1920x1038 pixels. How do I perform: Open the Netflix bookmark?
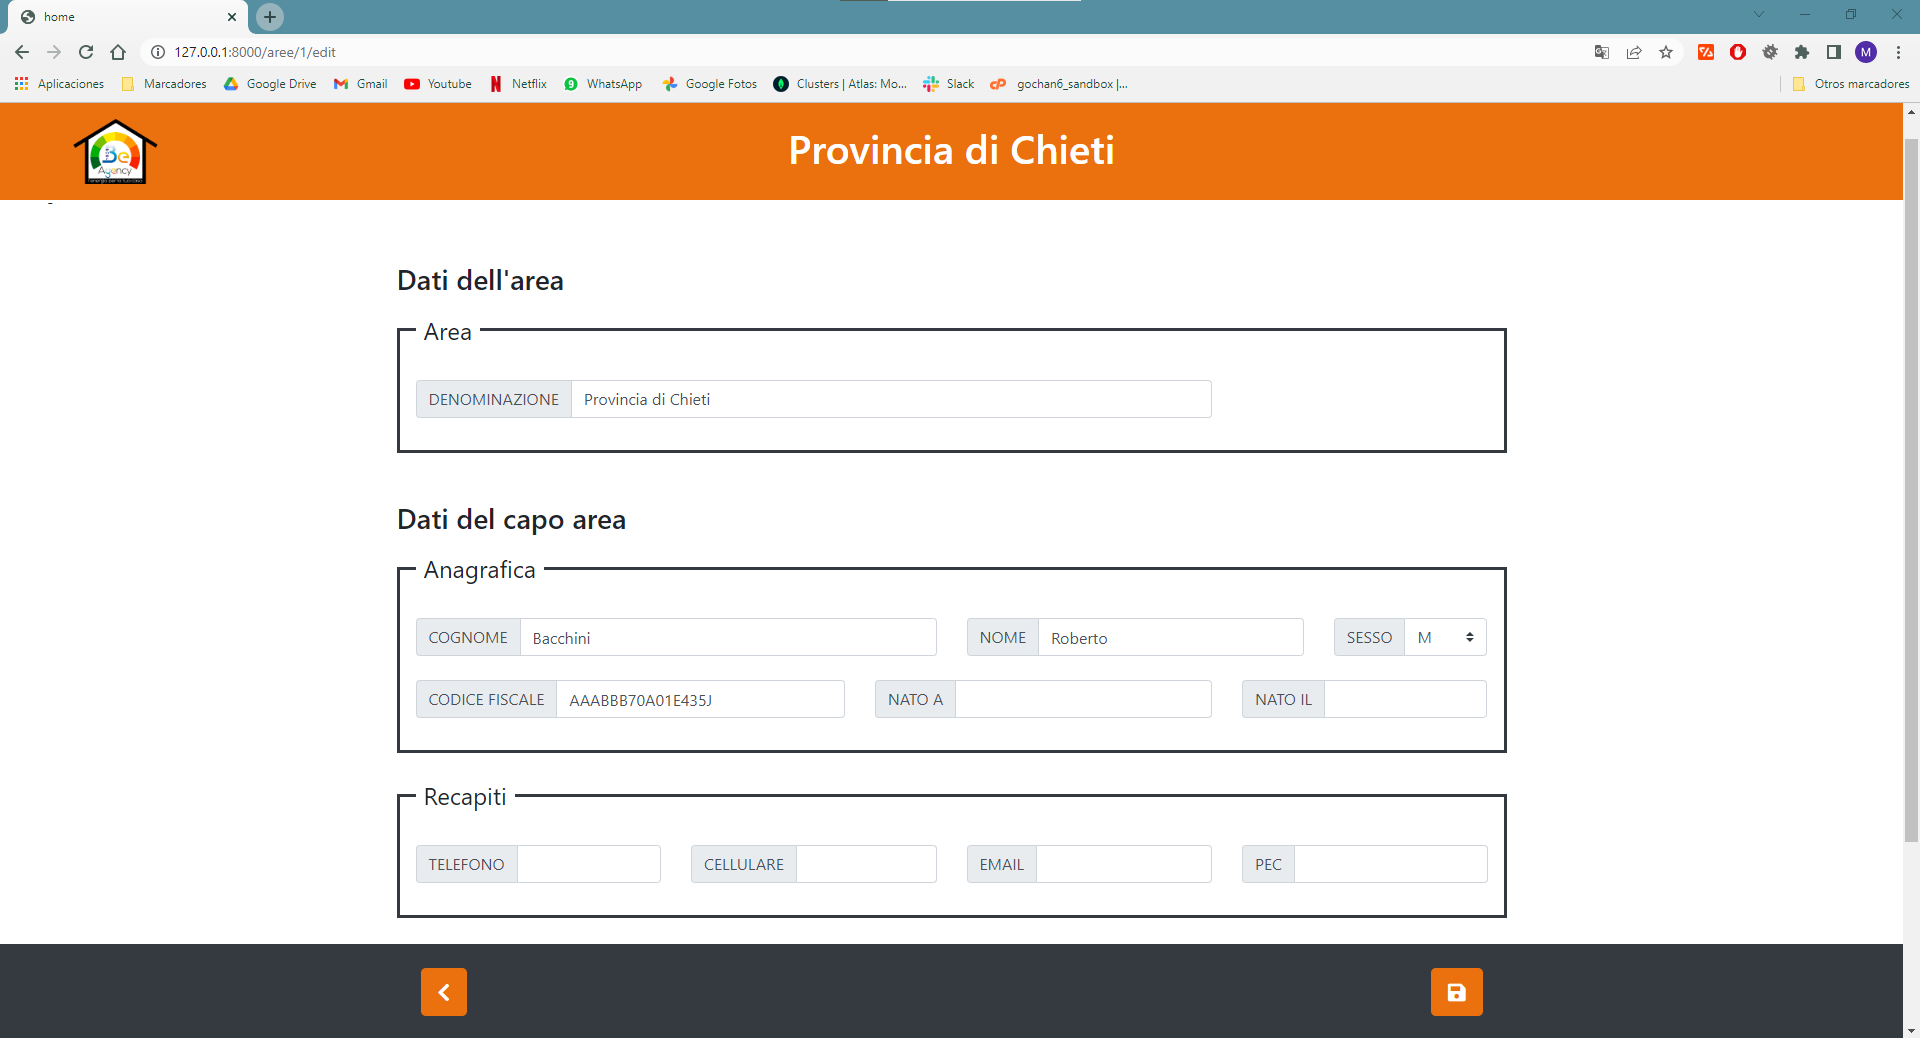coord(518,84)
